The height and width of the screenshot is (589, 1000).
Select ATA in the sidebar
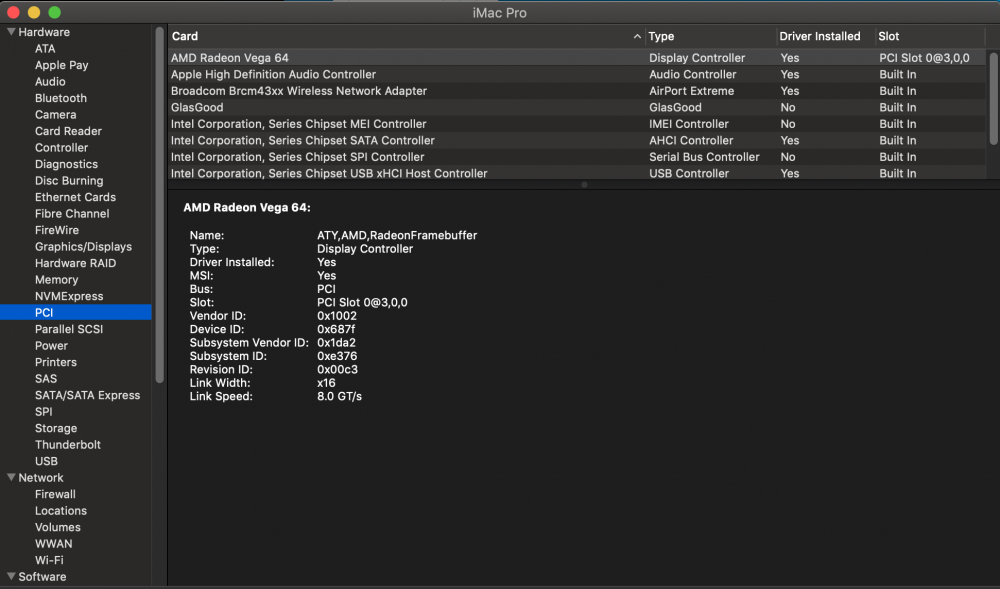[45, 48]
